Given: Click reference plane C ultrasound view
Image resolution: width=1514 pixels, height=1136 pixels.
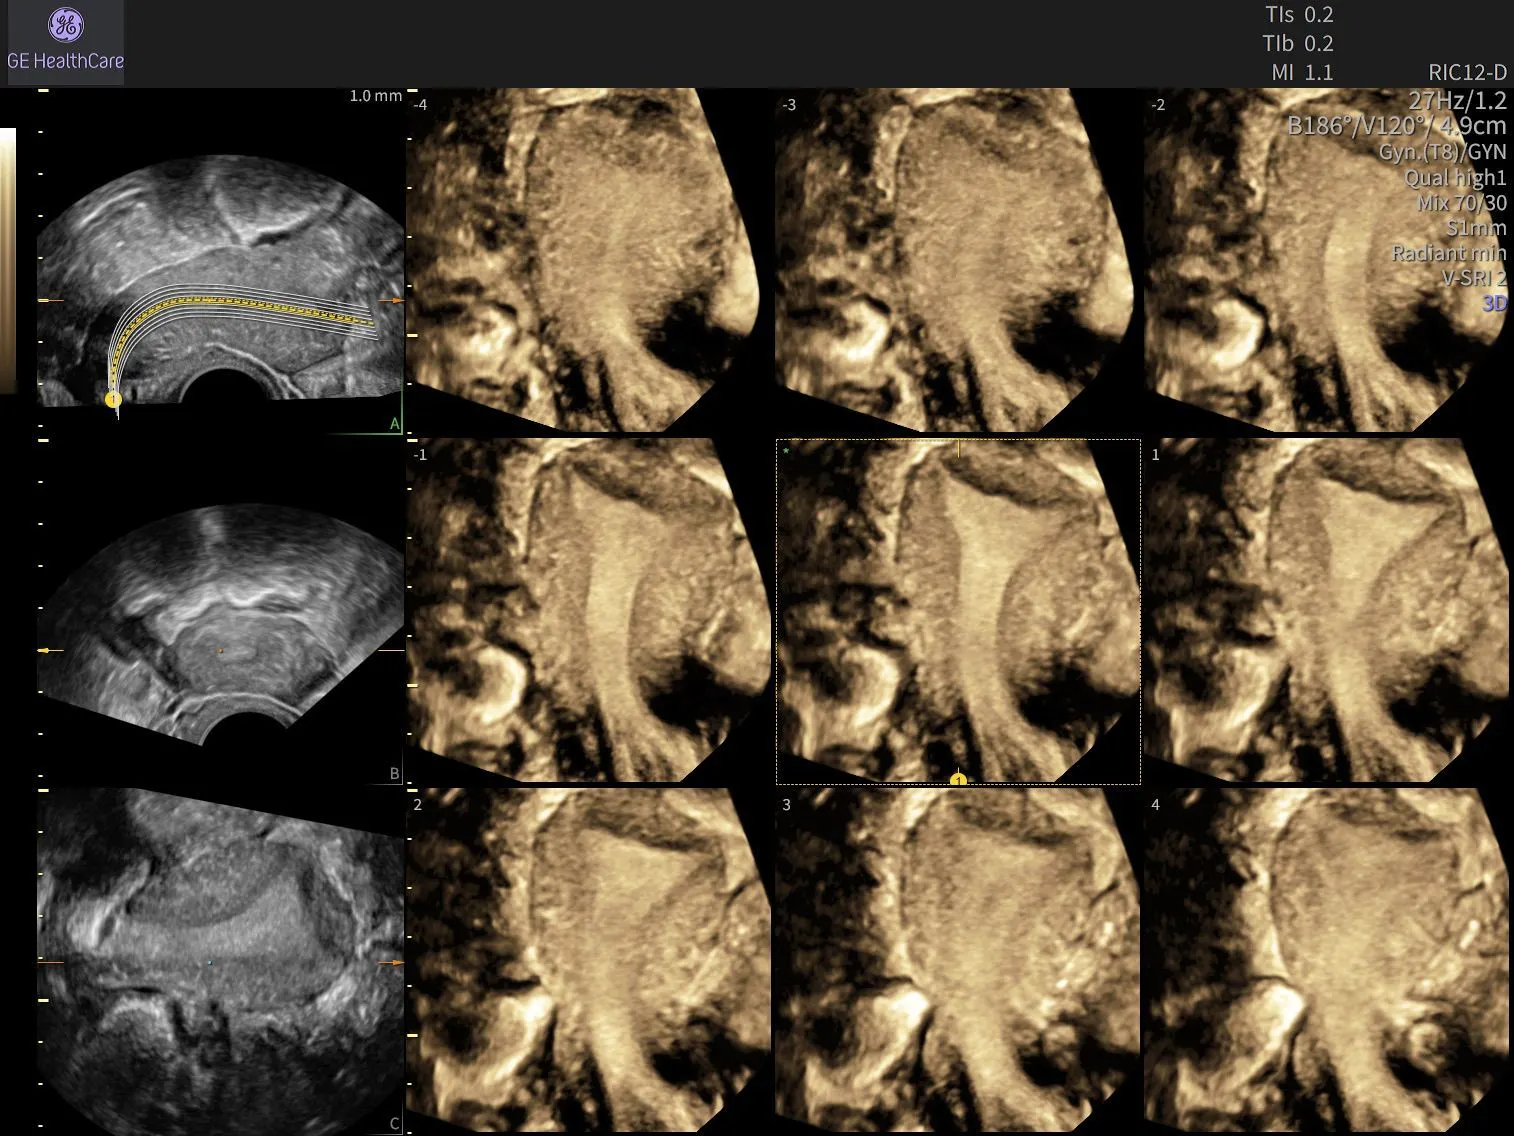Looking at the screenshot, I should [x=220, y=961].
